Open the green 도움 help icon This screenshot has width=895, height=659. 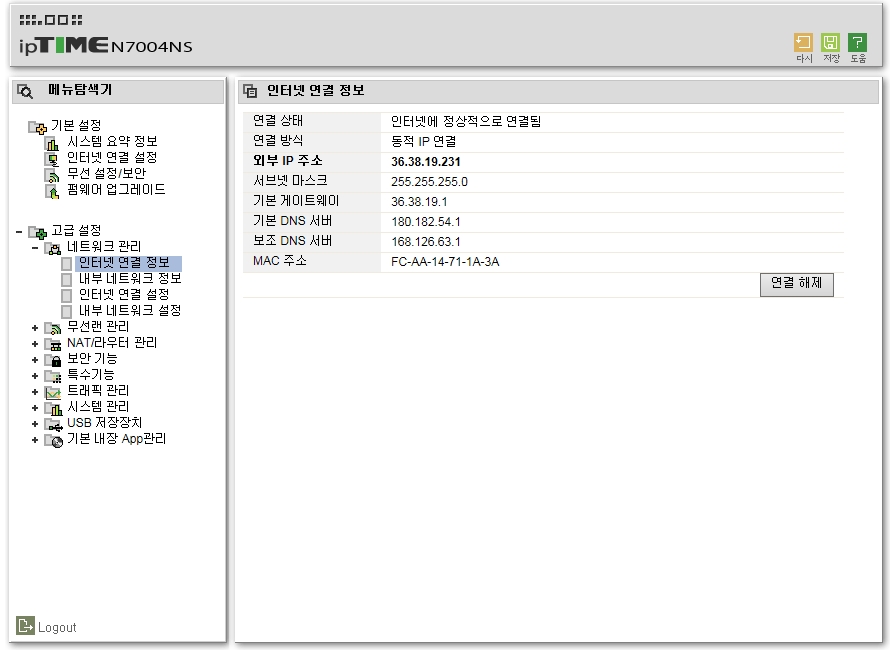pyautogui.click(x=857, y=42)
